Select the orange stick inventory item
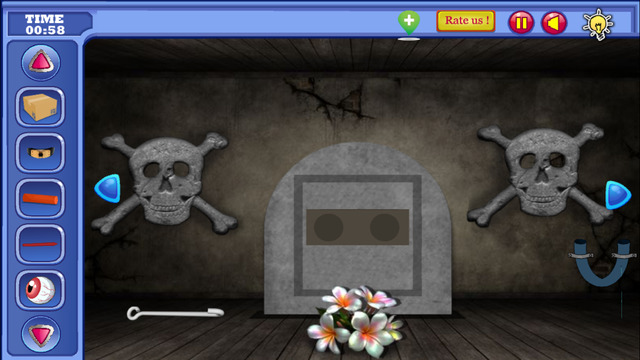 40,199
